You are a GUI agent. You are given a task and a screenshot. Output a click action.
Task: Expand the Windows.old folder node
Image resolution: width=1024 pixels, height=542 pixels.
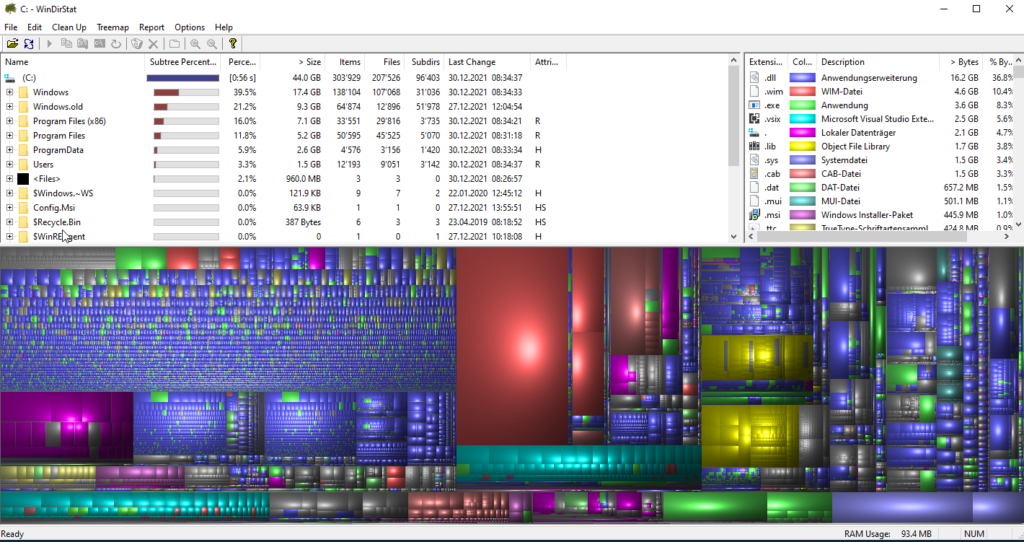pos(9,106)
